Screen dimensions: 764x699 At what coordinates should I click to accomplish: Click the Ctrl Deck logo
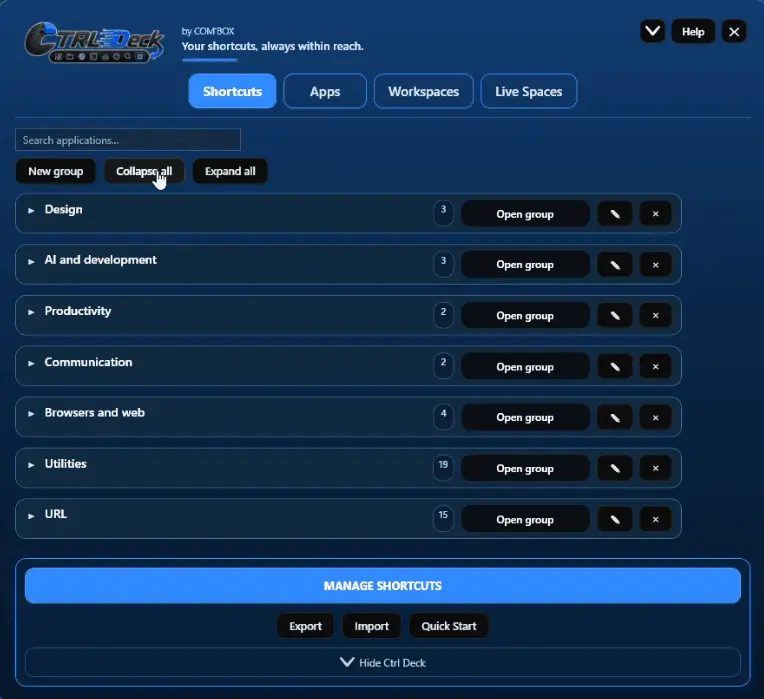tap(95, 43)
